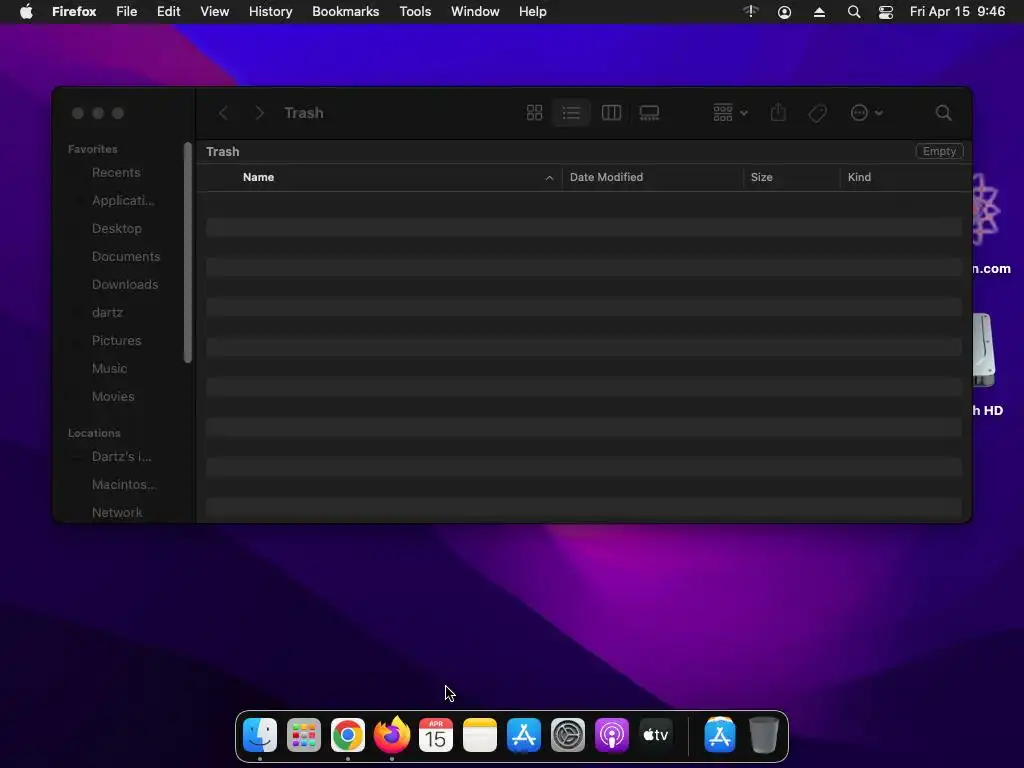Screen dimensions: 1024x768
Task: Switch Finder to list view
Action: 571,113
